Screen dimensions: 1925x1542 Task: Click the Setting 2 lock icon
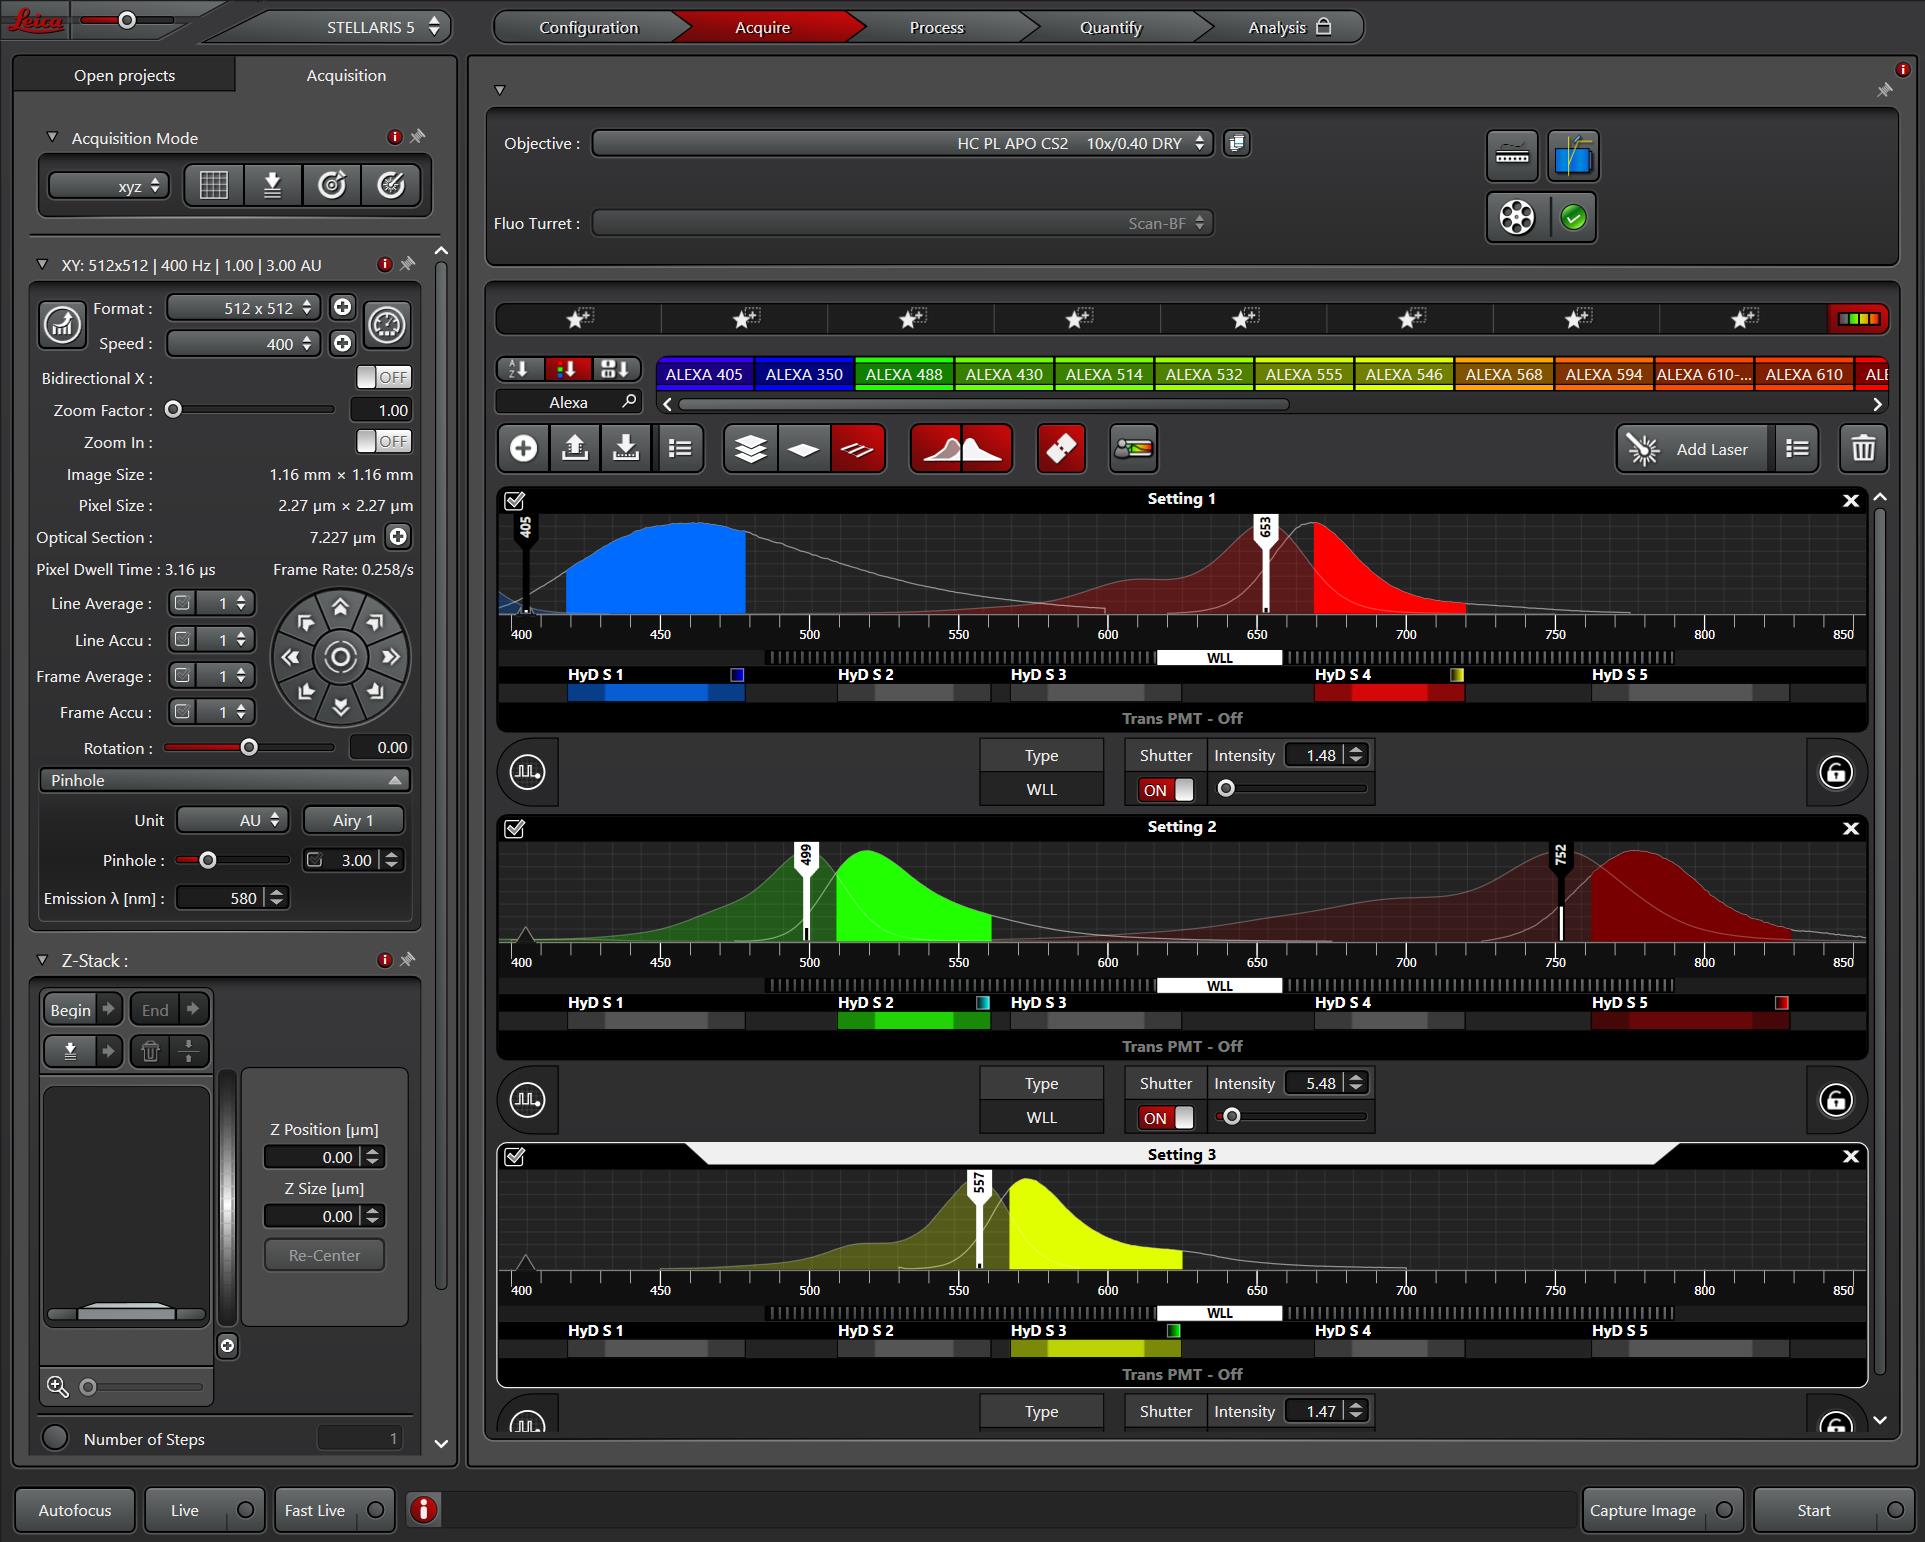point(1836,1100)
